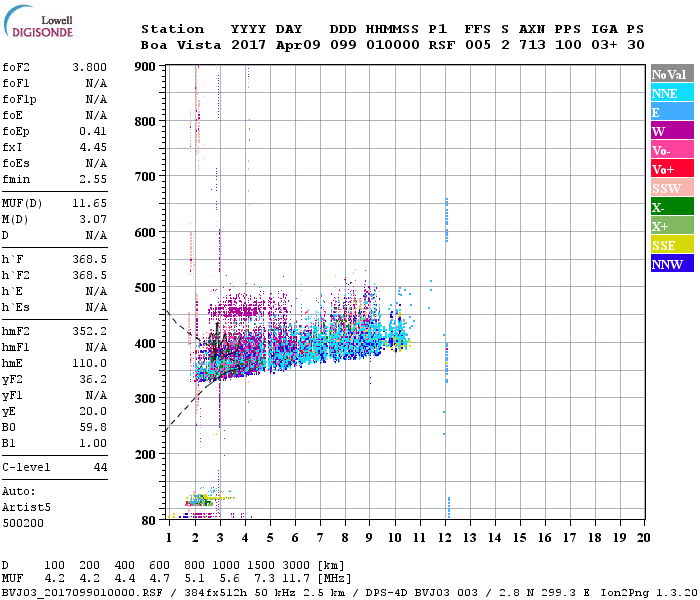The height and width of the screenshot is (600, 700).
Task: Select the hmF2 value 352.2
Action: [89, 331]
